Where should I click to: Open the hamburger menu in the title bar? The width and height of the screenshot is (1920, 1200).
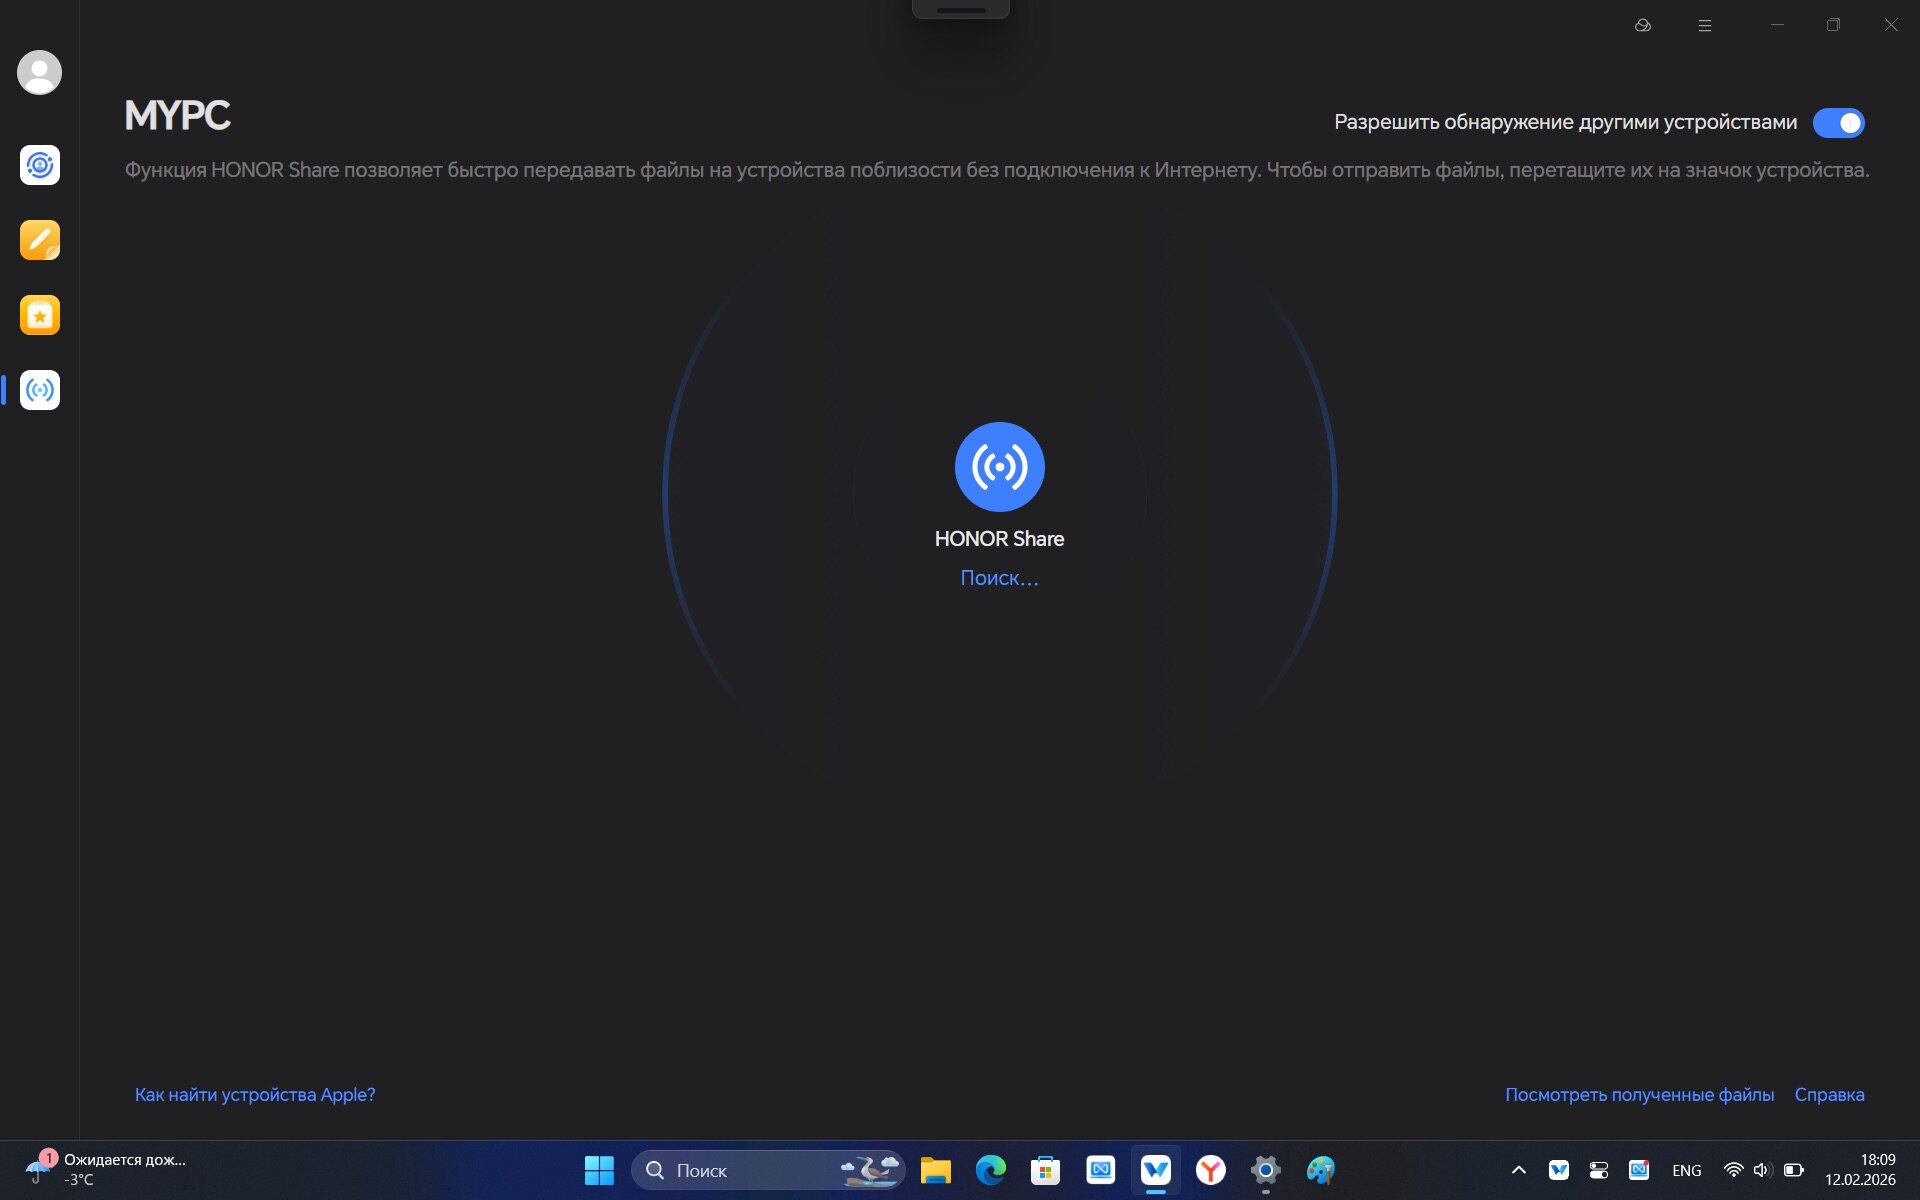(x=1705, y=25)
